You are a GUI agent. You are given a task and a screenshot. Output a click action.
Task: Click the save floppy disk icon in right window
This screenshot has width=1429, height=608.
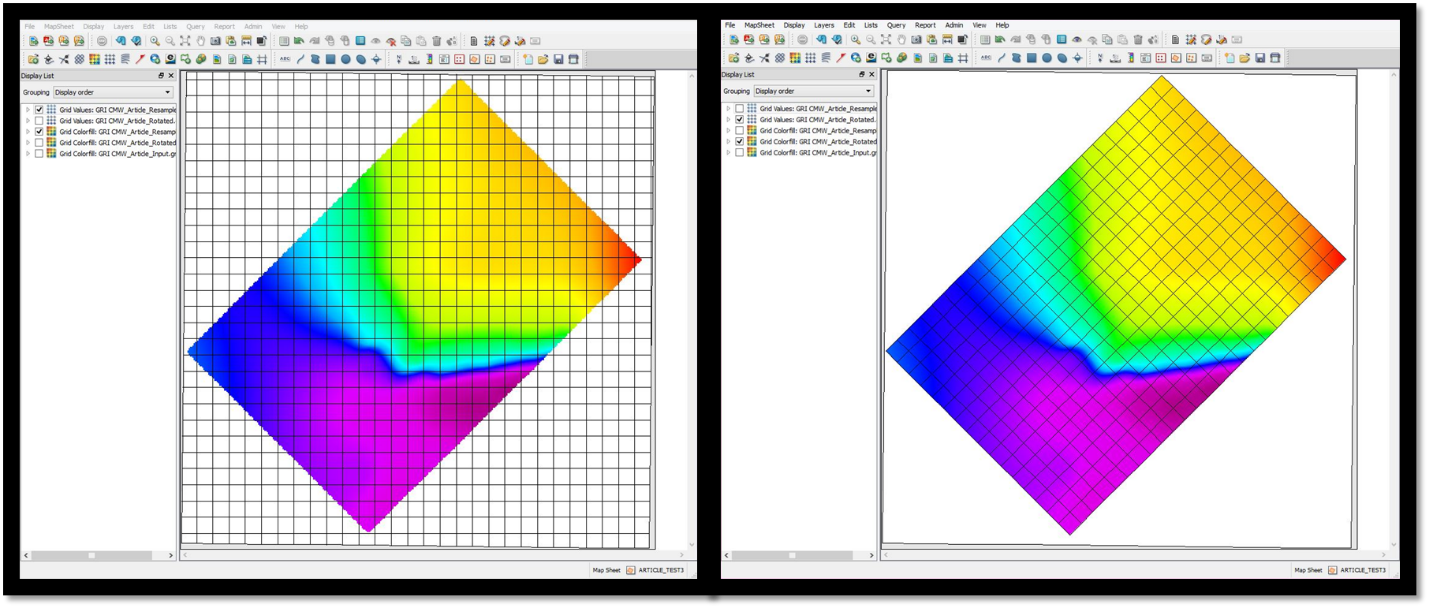tap(1259, 59)
